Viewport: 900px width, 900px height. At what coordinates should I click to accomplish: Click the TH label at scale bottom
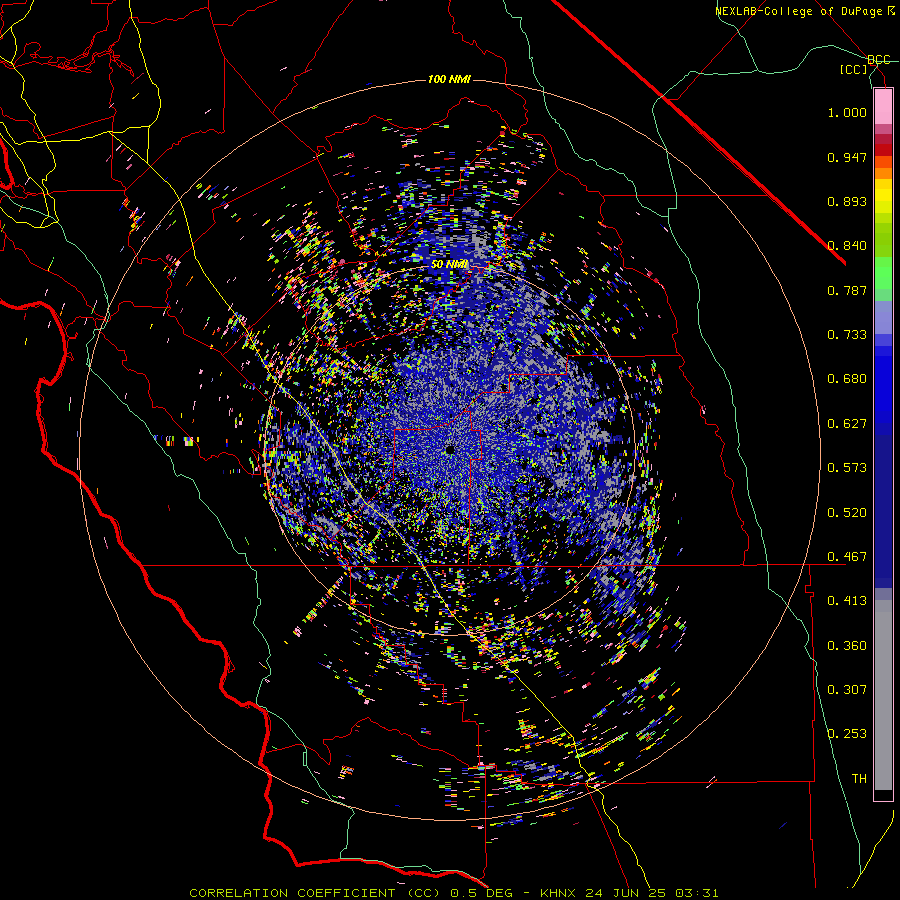click(859, 779)
